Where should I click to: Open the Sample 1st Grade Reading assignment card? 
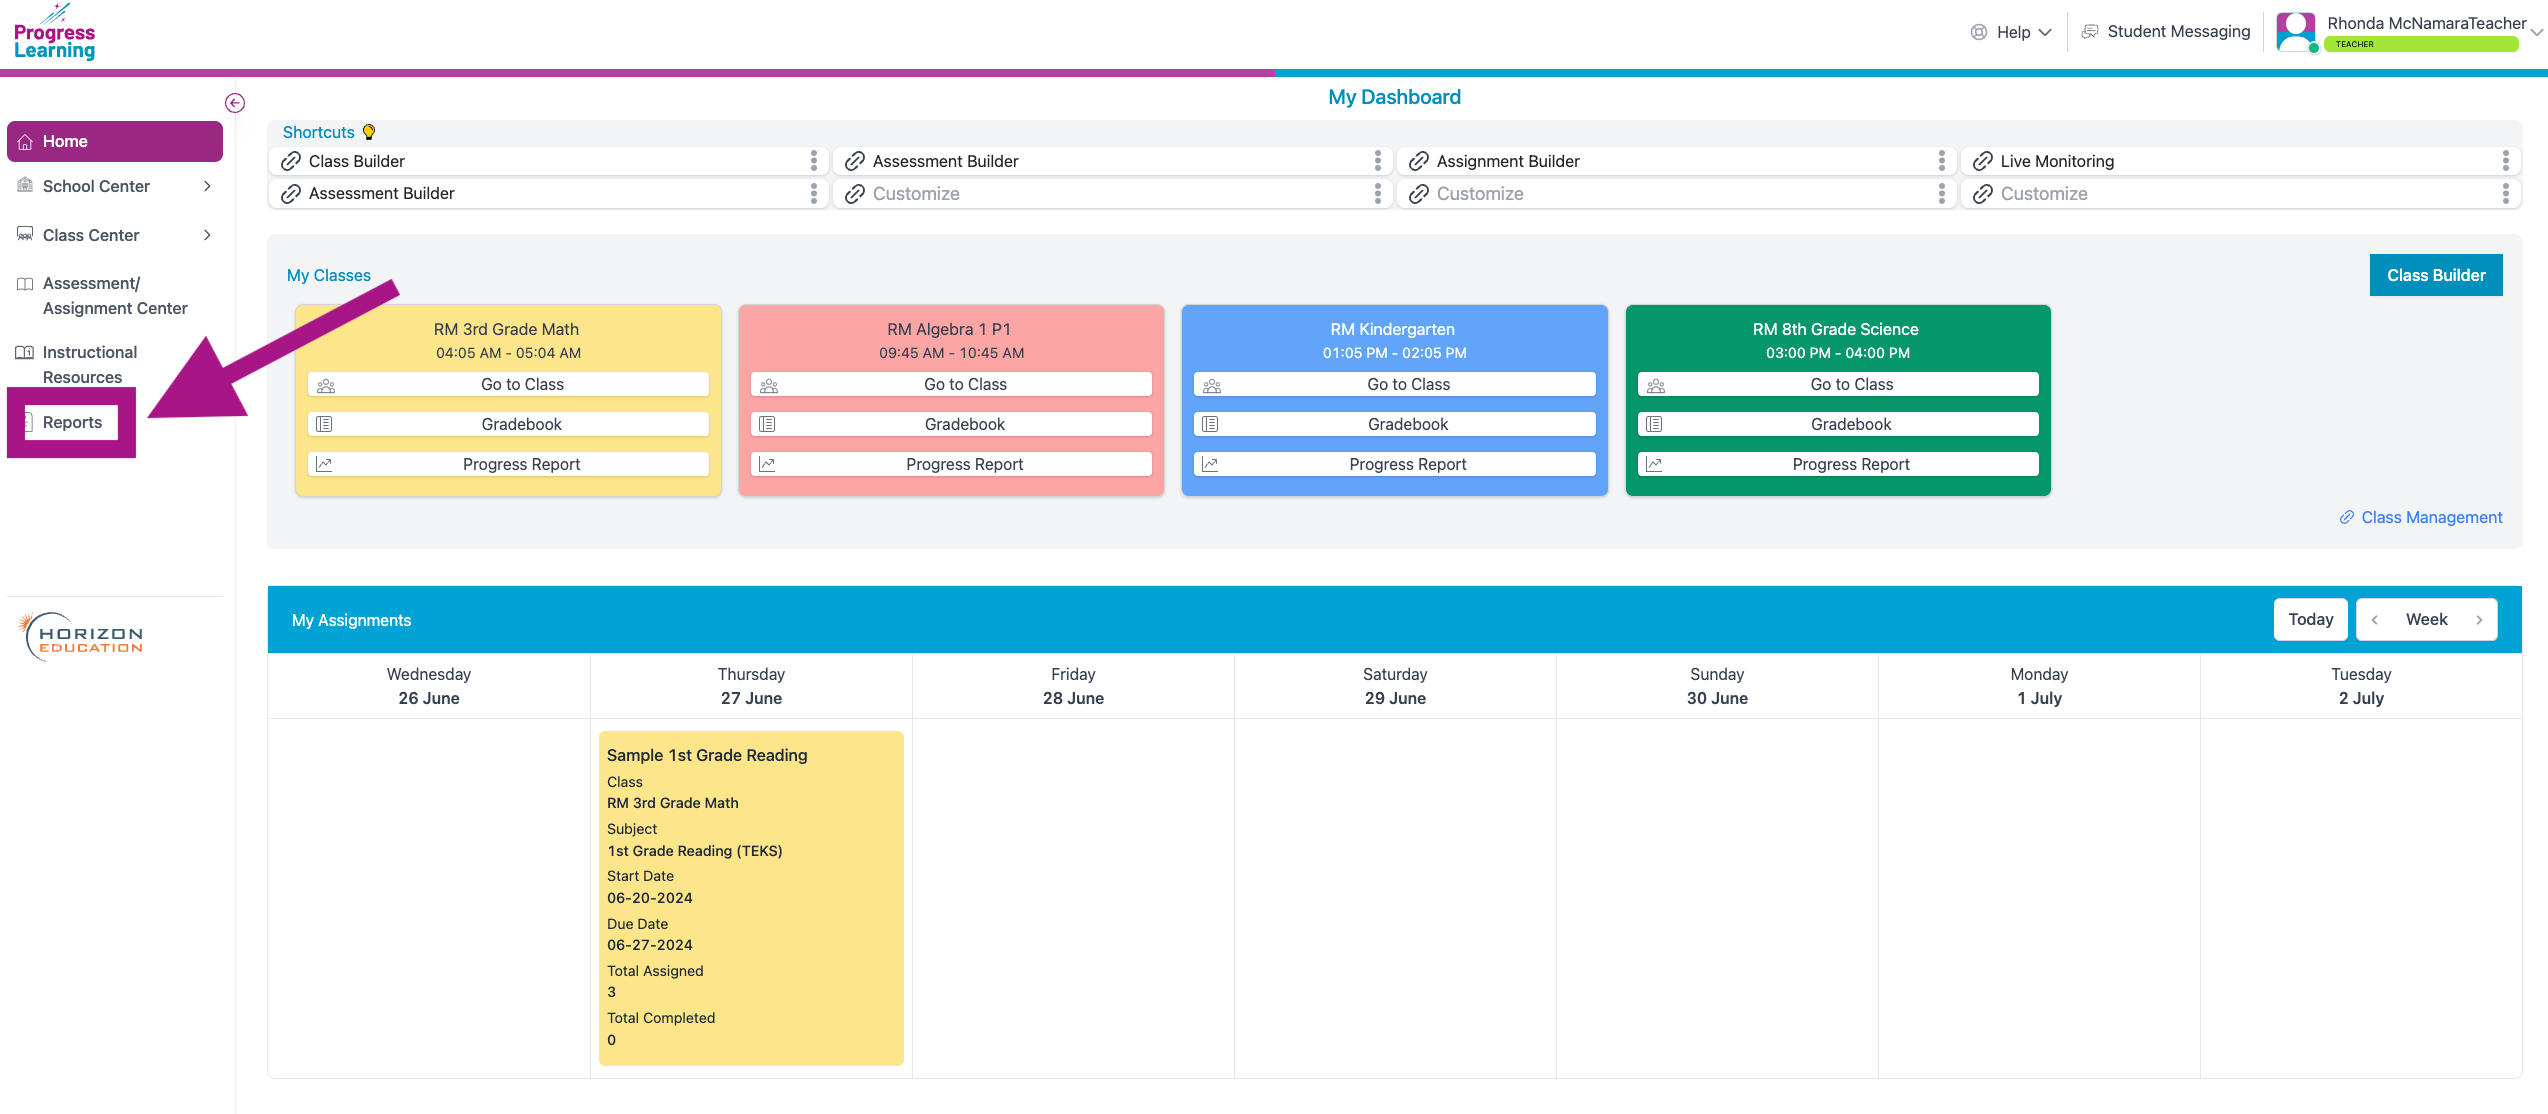(751, 897)
